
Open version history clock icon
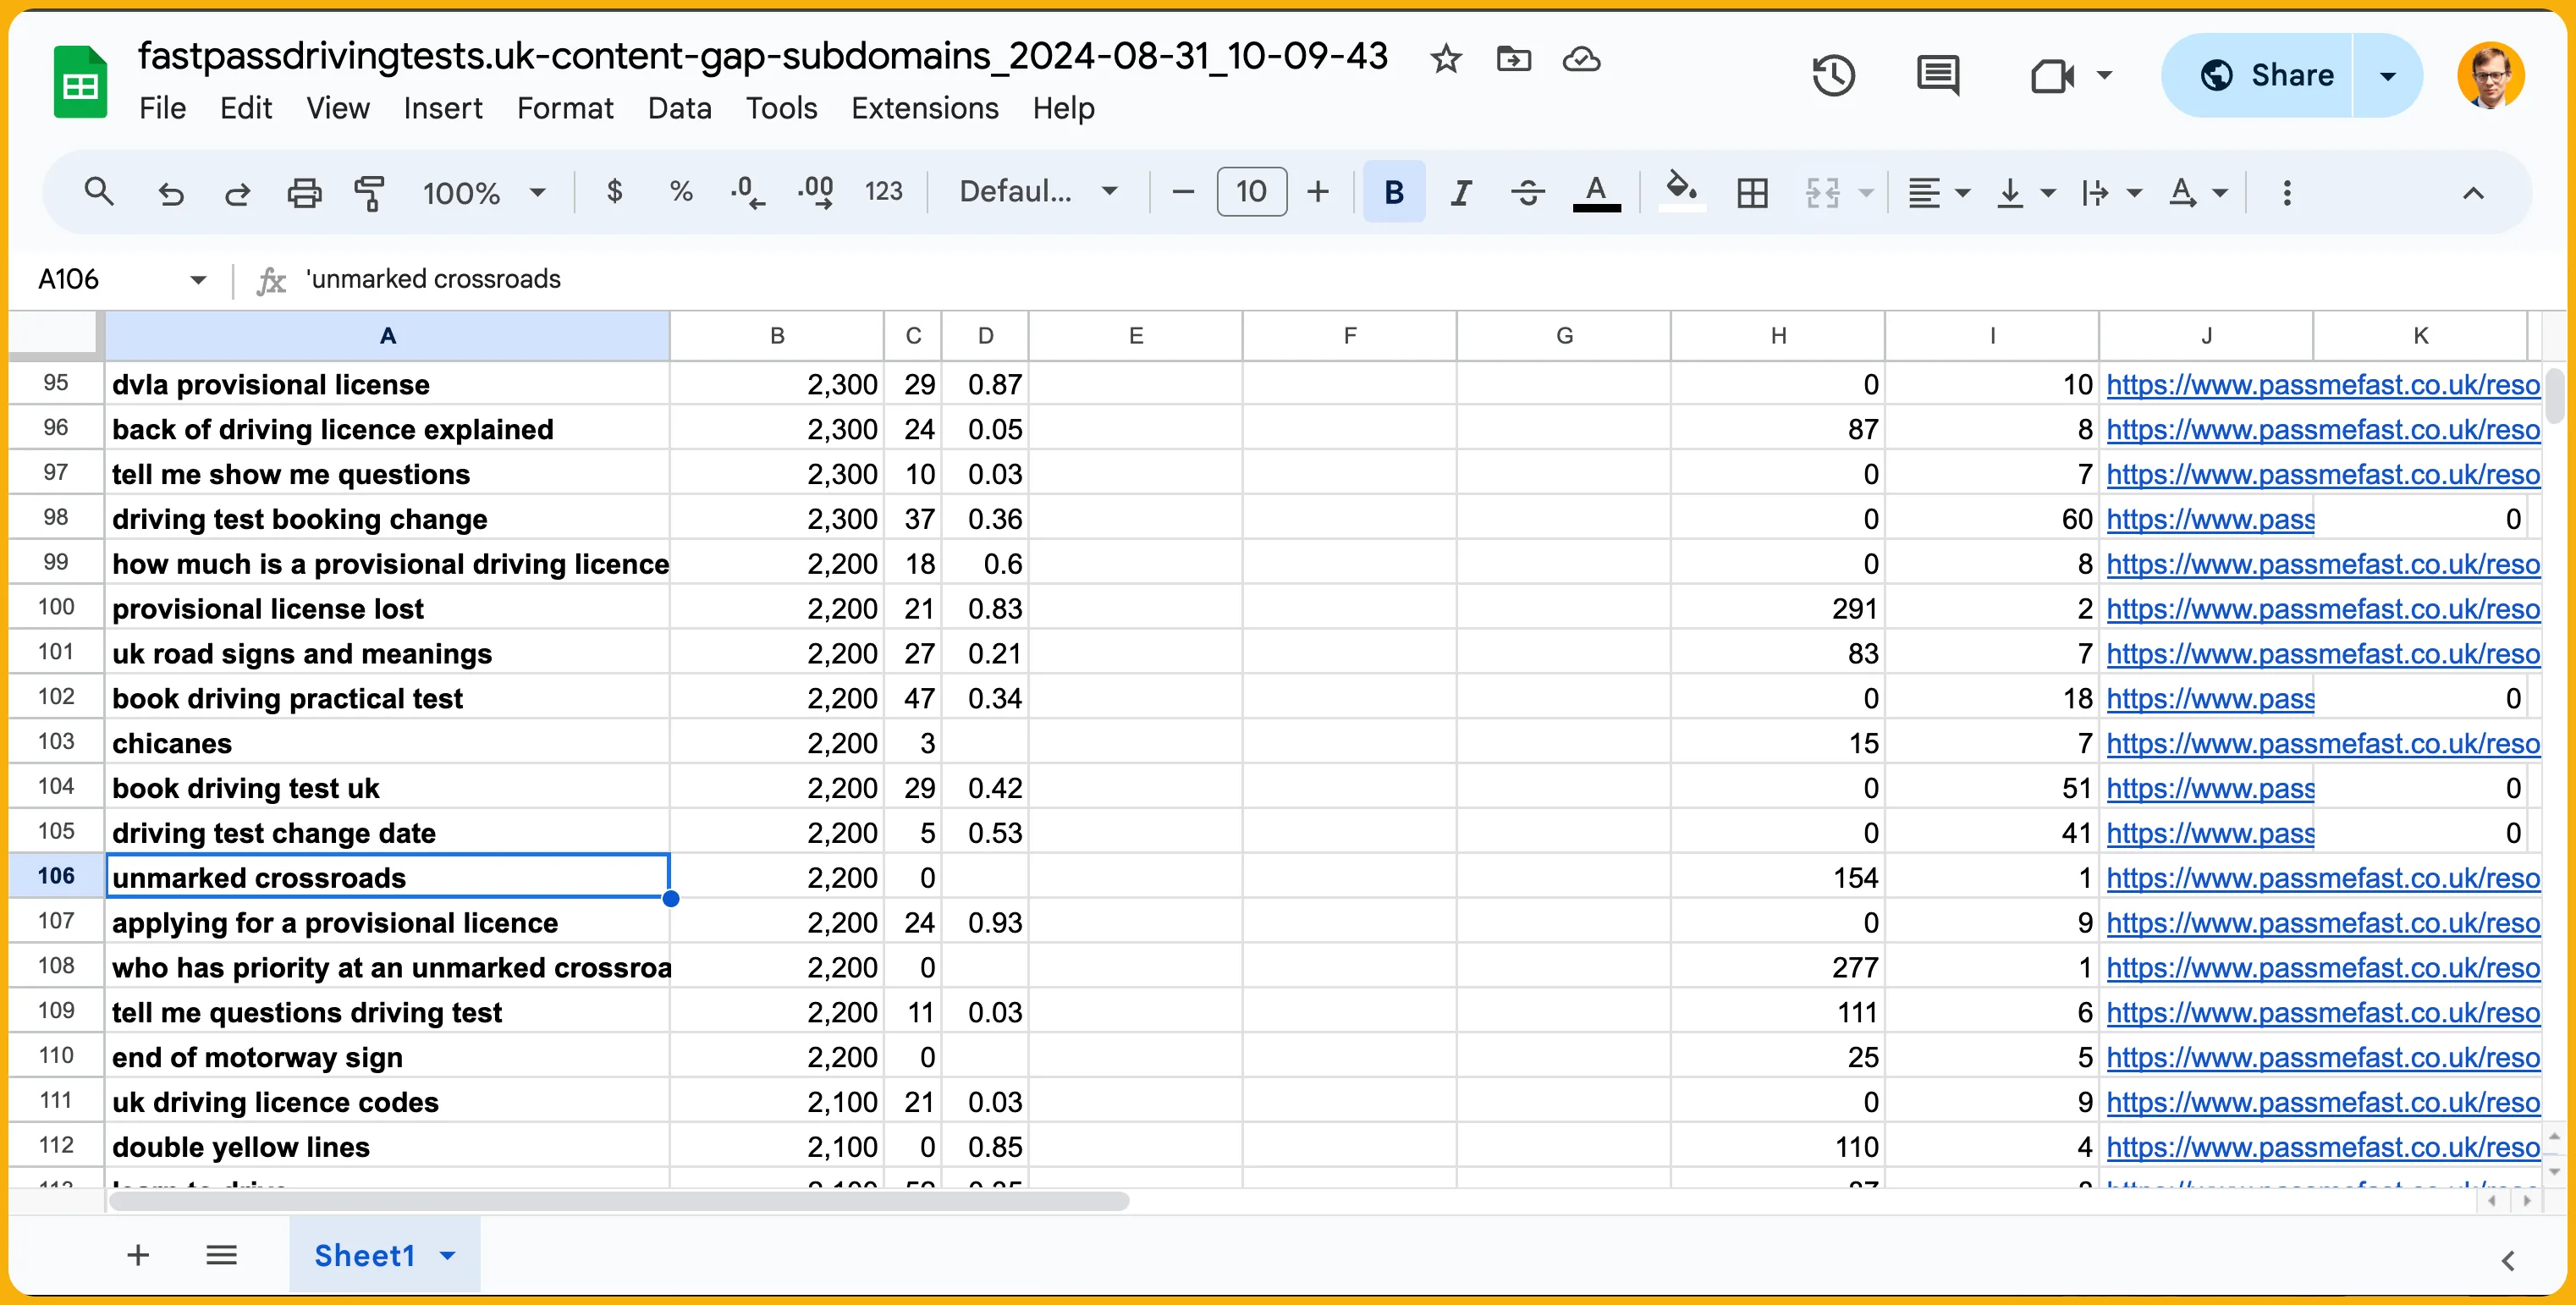click(x=1834, y=75)
